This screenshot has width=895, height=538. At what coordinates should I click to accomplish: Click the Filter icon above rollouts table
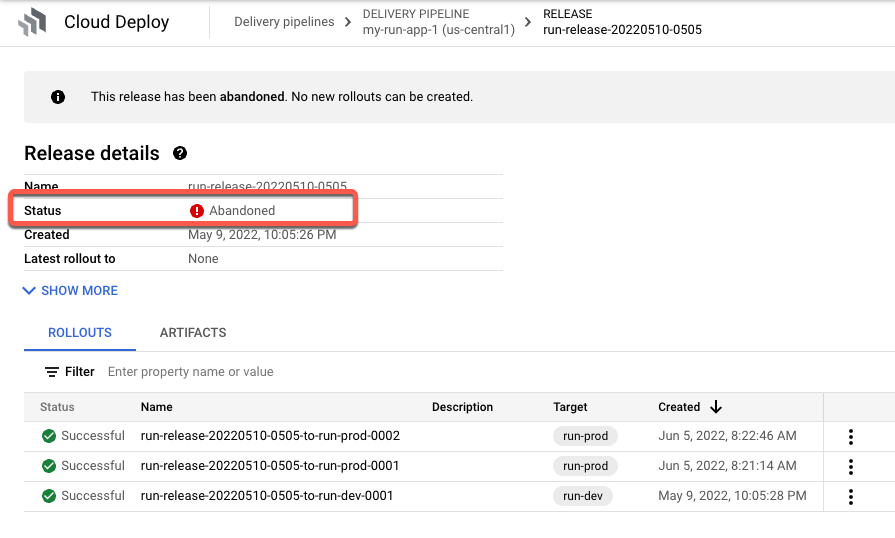(x=52, y=372)
